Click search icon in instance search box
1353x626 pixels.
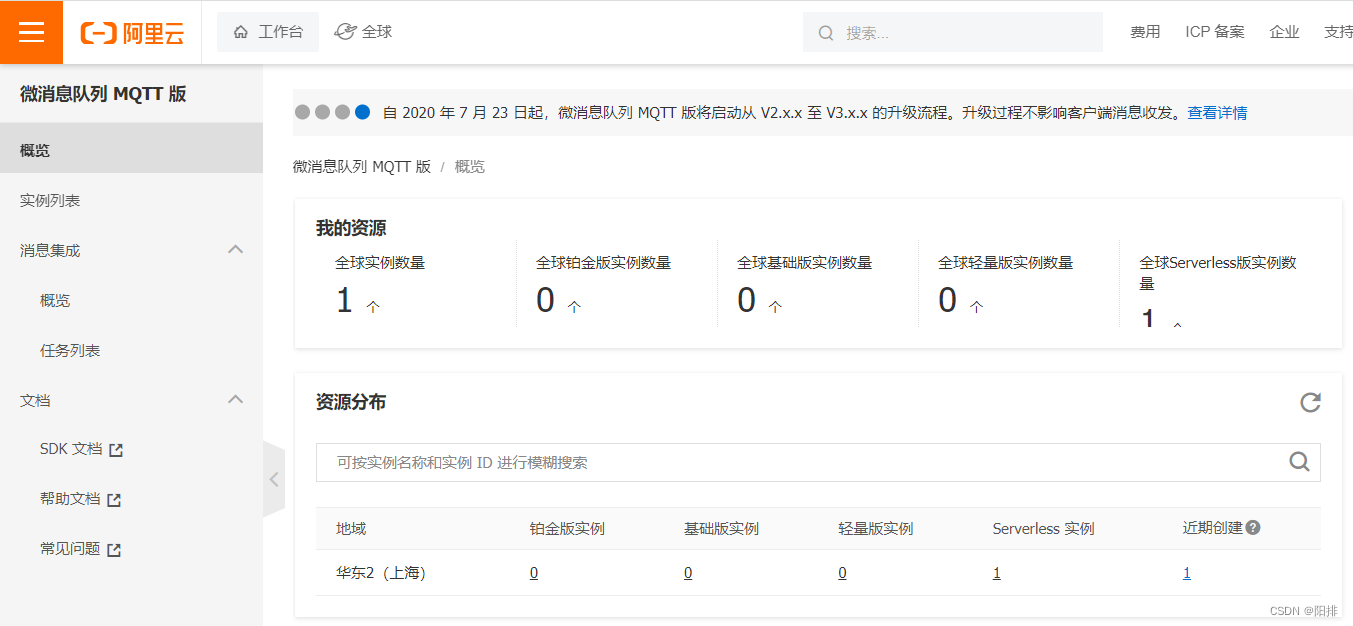tap(1299, 461)
